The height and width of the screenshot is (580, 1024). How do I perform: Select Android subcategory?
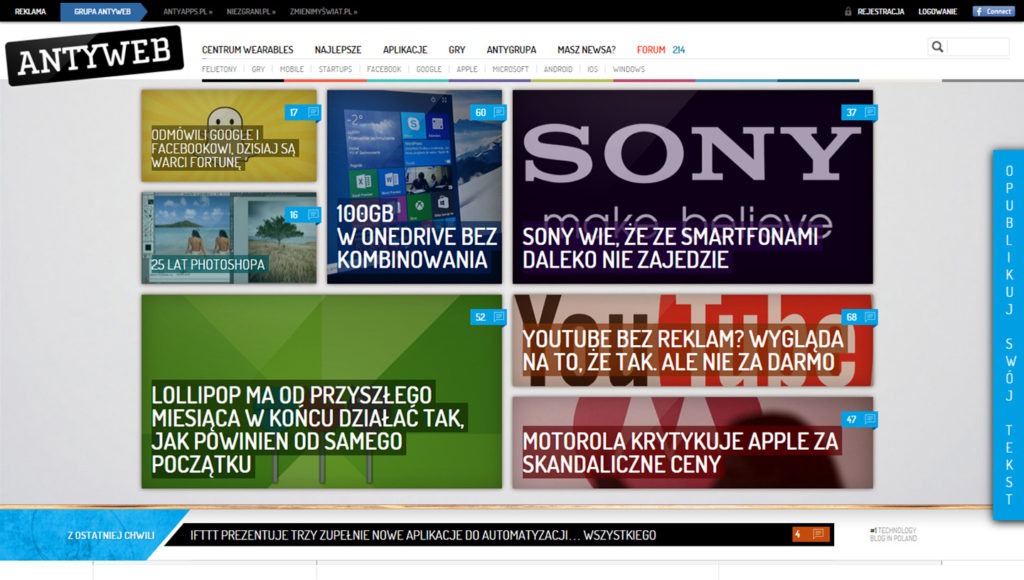click(558, 69)
